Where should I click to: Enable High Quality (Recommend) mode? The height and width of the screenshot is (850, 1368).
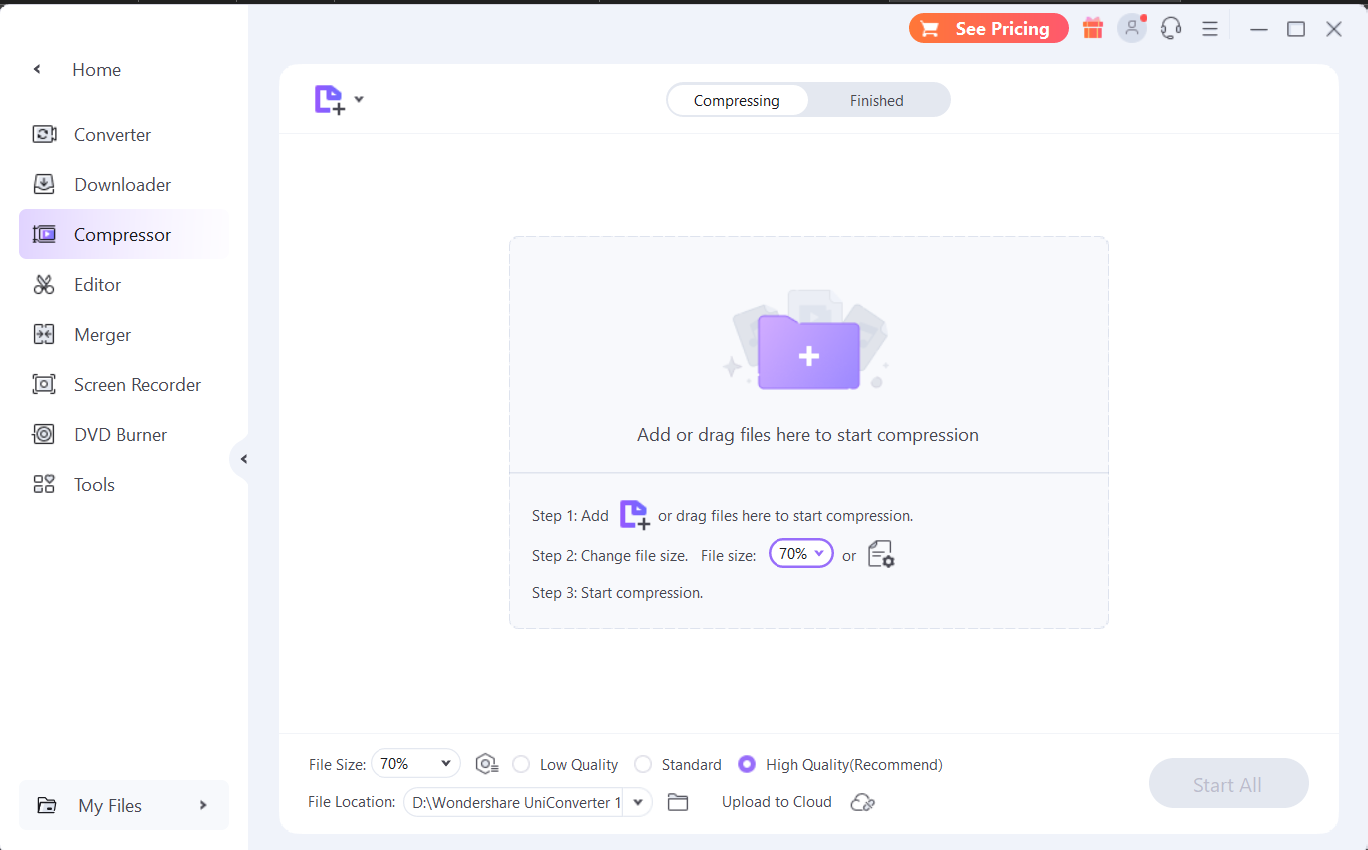[x=747, y=764]
